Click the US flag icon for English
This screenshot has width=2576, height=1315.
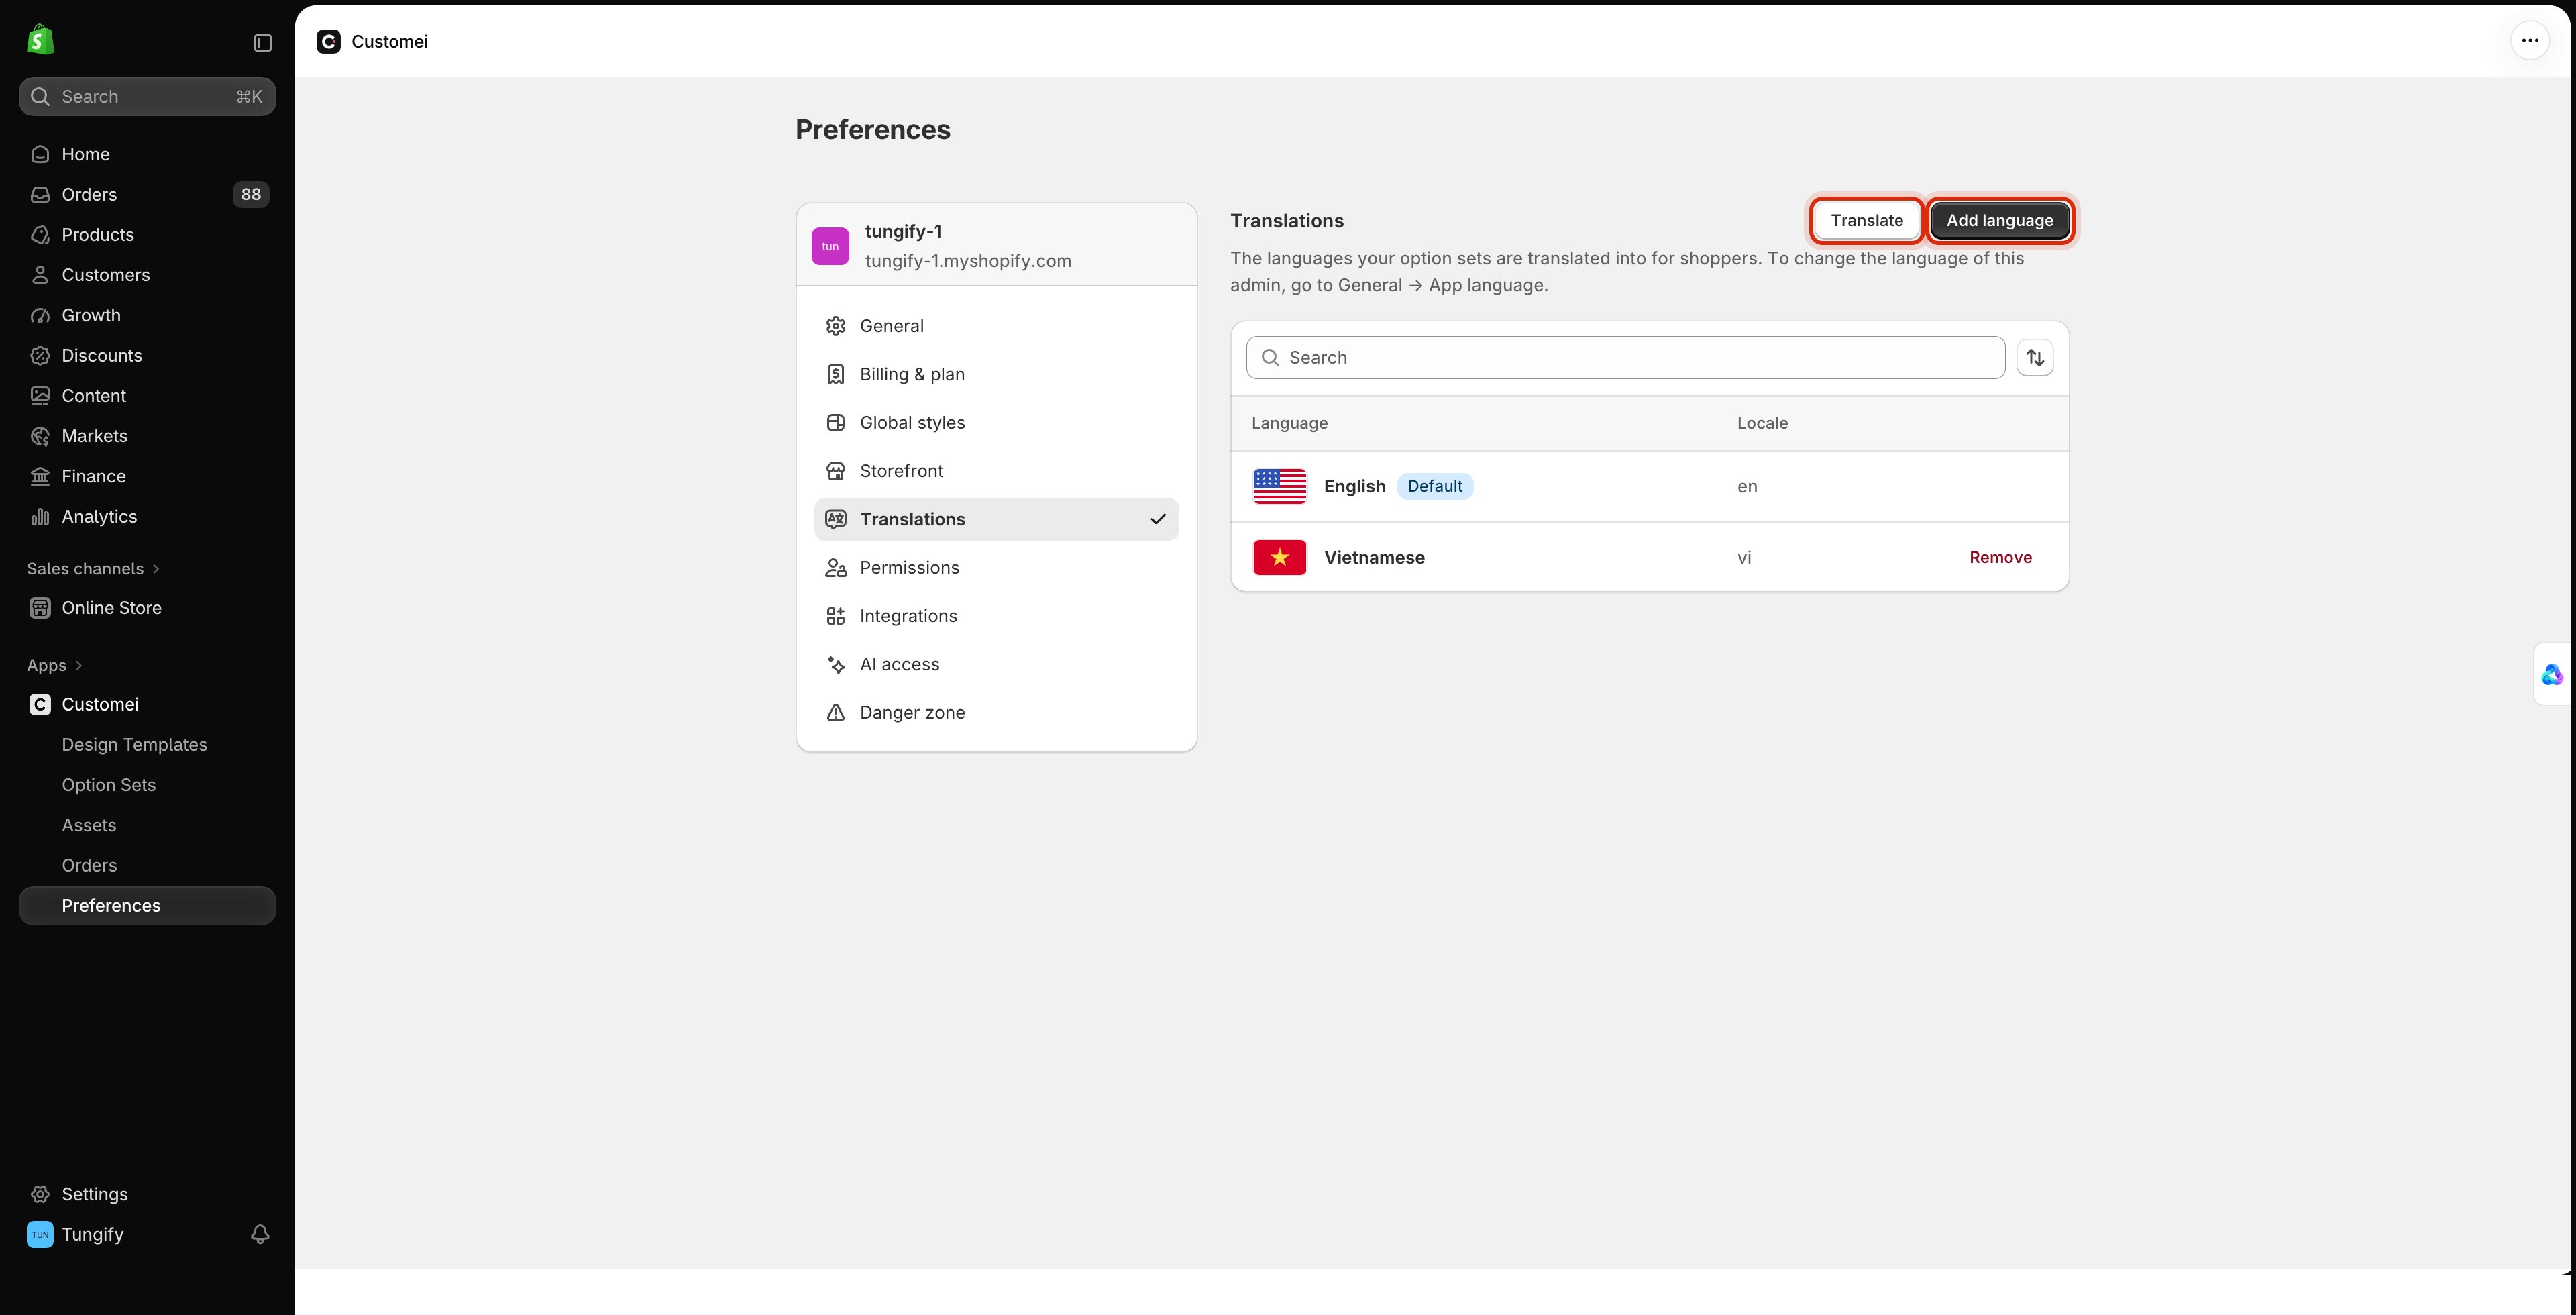(x=1279, y=487)
